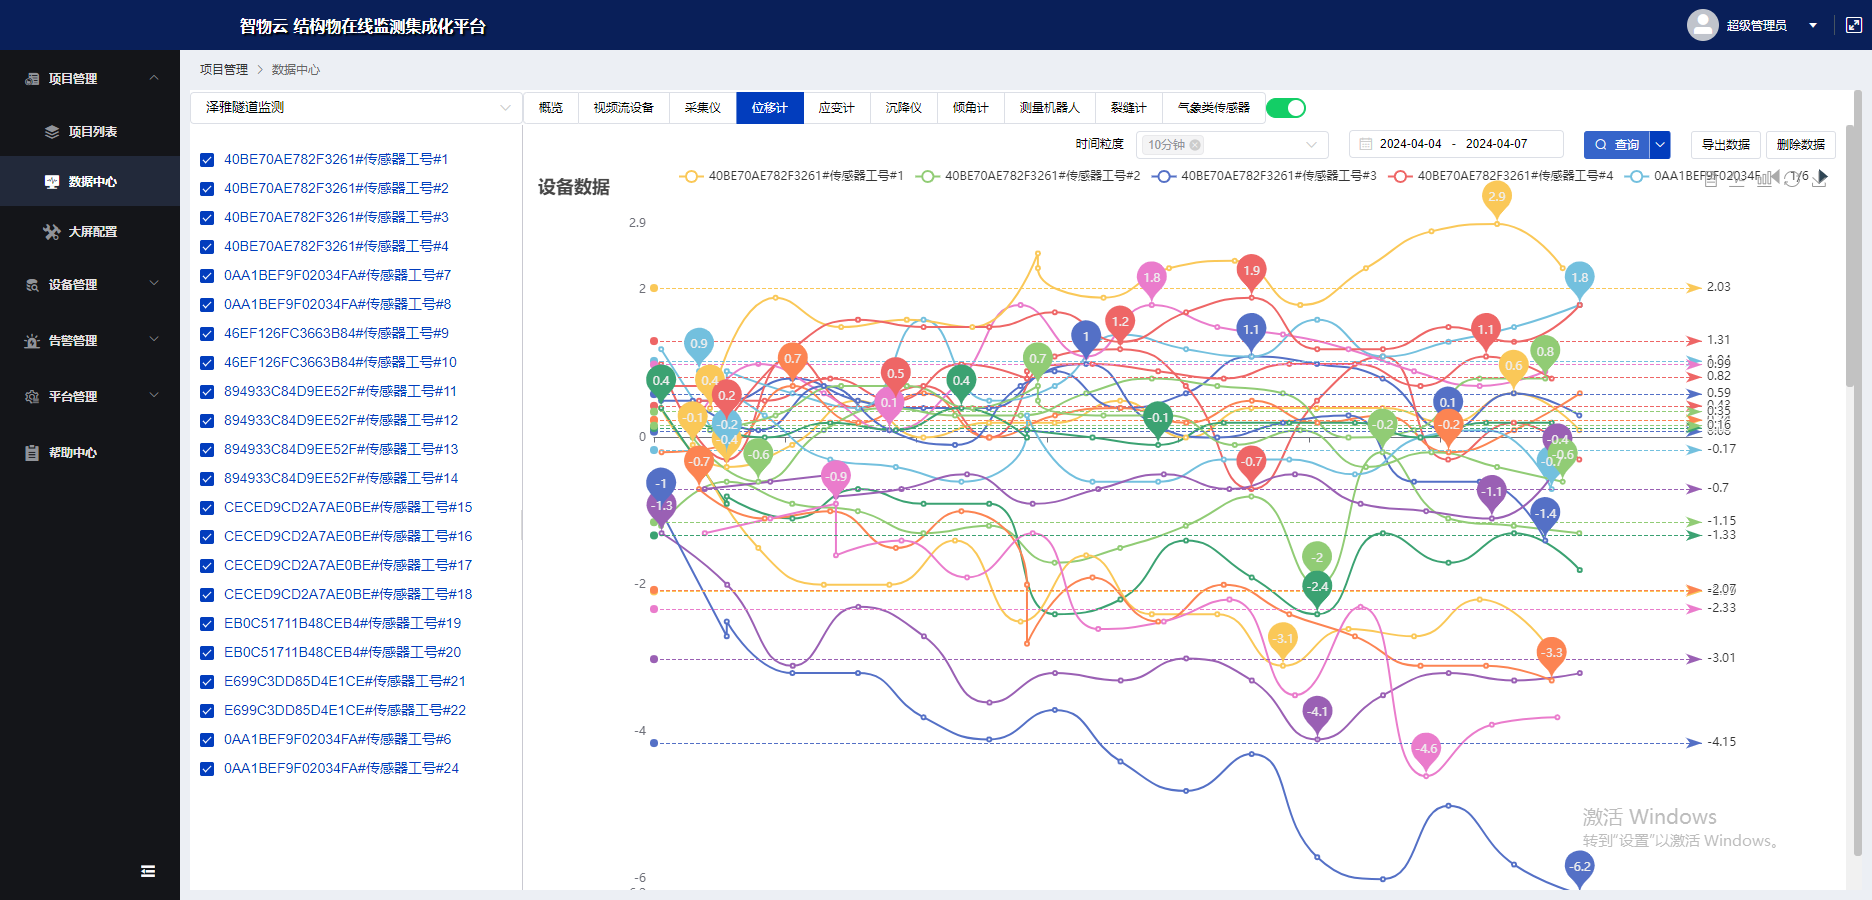This screenshot has height=900, width=1872.
Task: Click the calendar icon in date range
Action: (x=1365, y=144)
